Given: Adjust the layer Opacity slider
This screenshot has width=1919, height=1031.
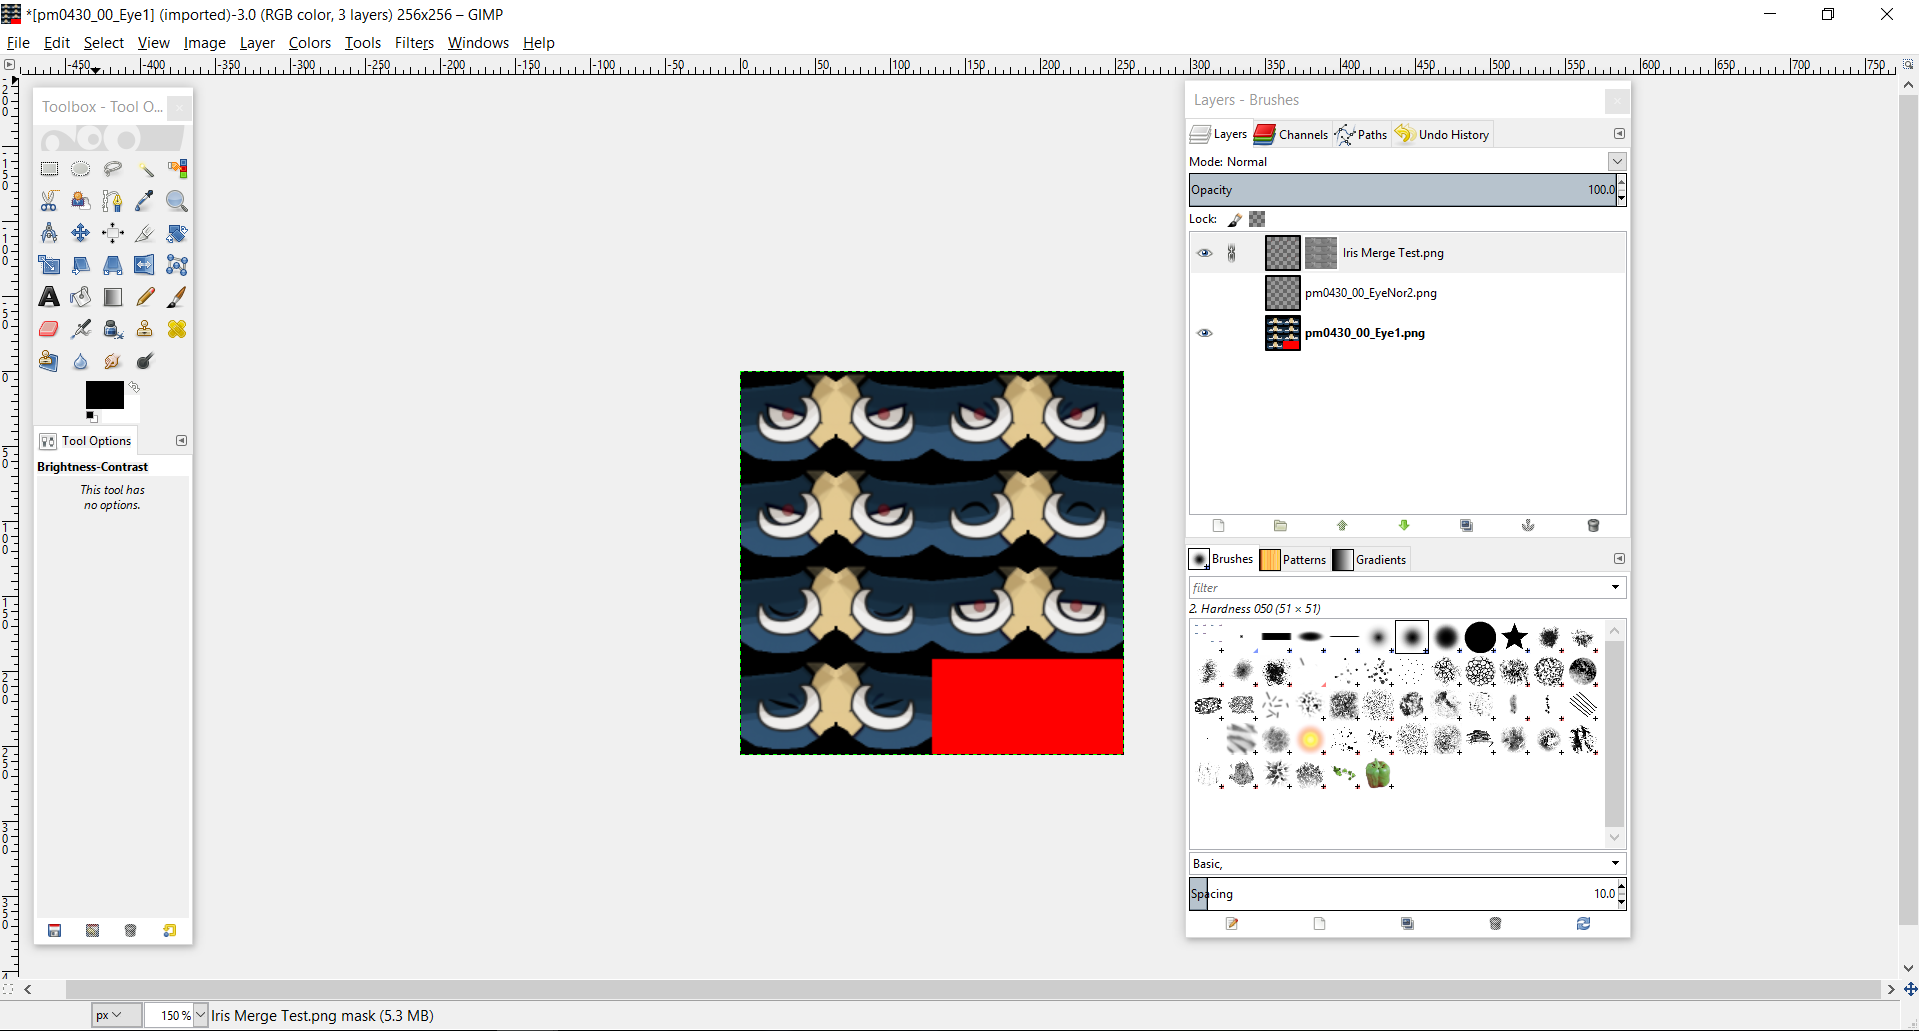Looking at the screenshot, I should point(1402,190).
